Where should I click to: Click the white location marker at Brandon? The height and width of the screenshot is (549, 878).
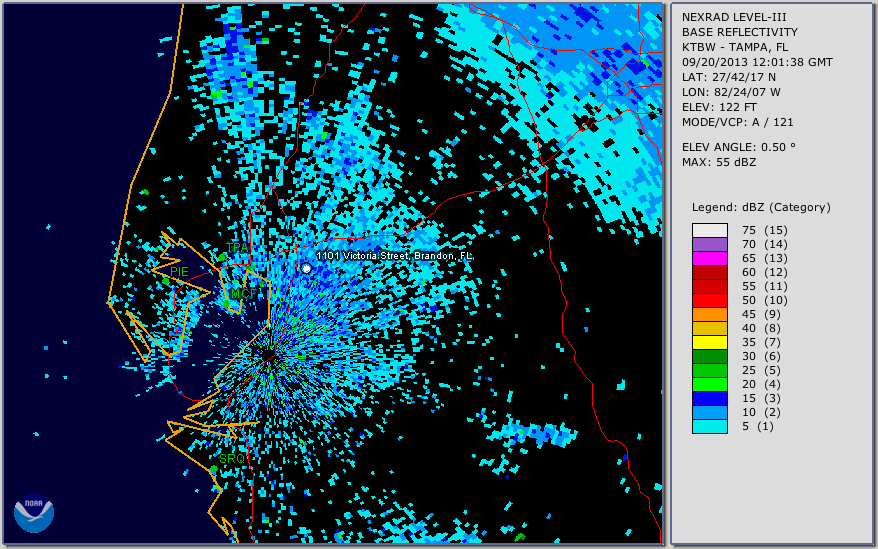coord(306,269)
